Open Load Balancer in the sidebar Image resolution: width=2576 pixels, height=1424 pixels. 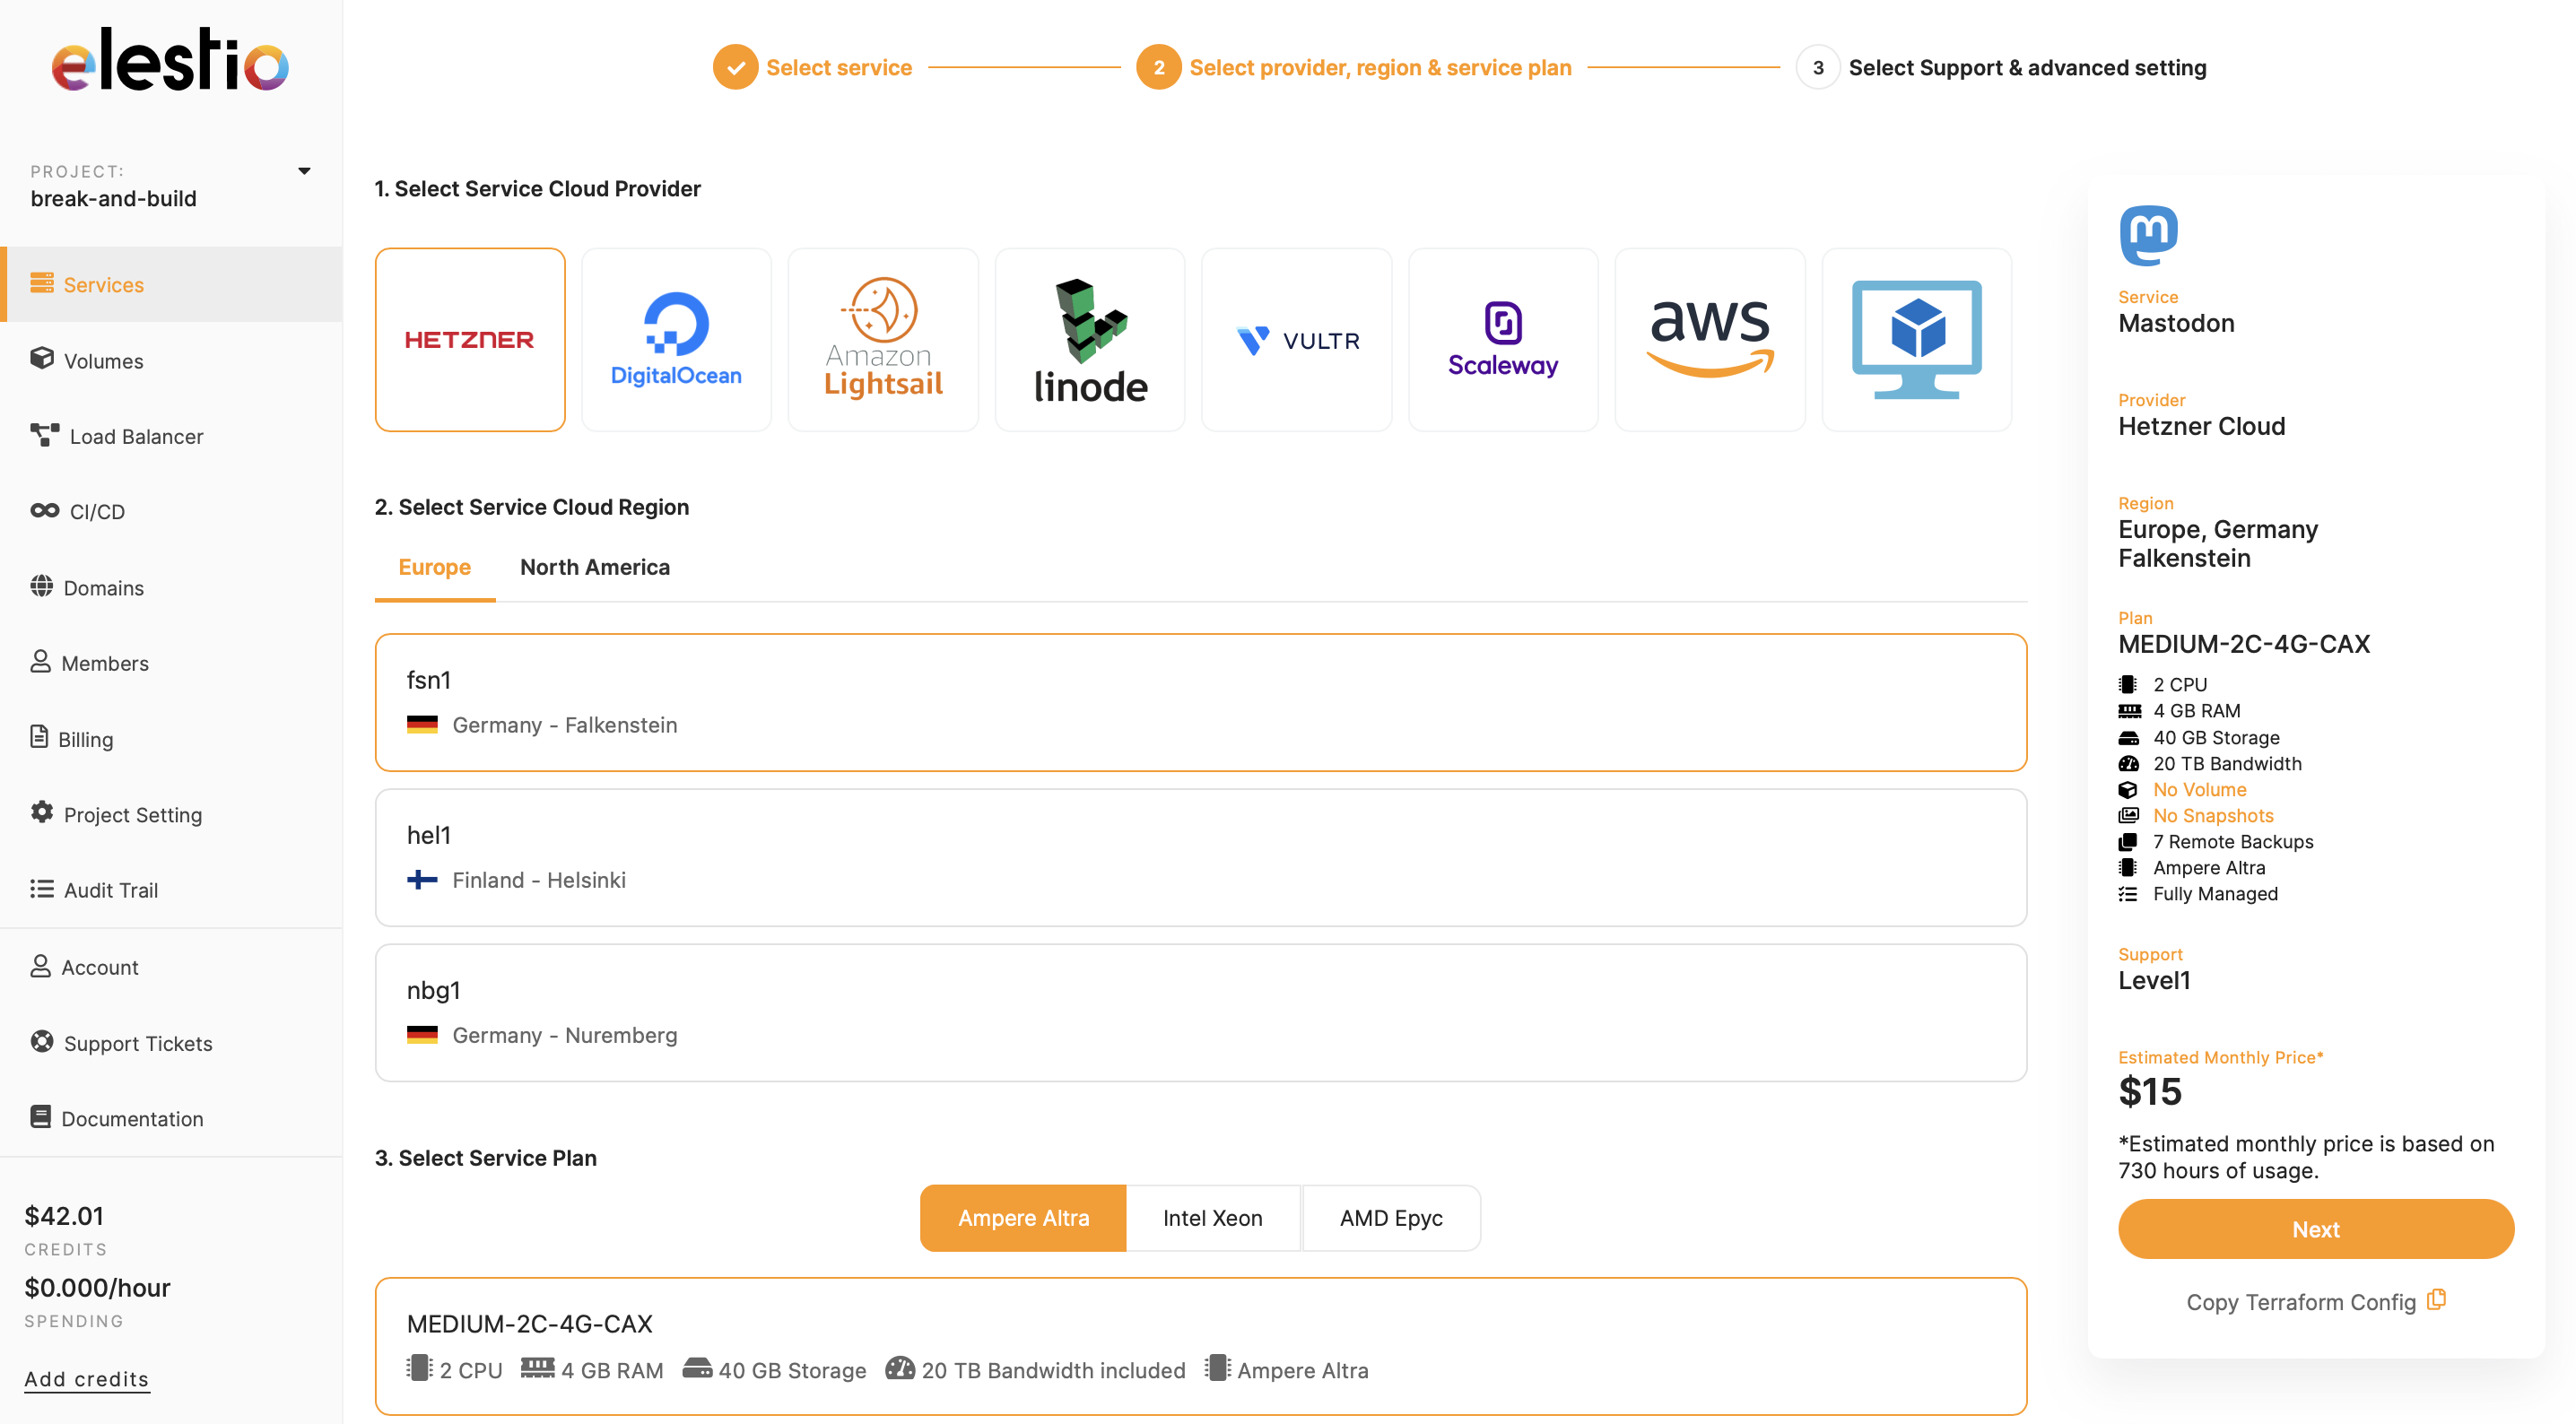pos(136,436)
